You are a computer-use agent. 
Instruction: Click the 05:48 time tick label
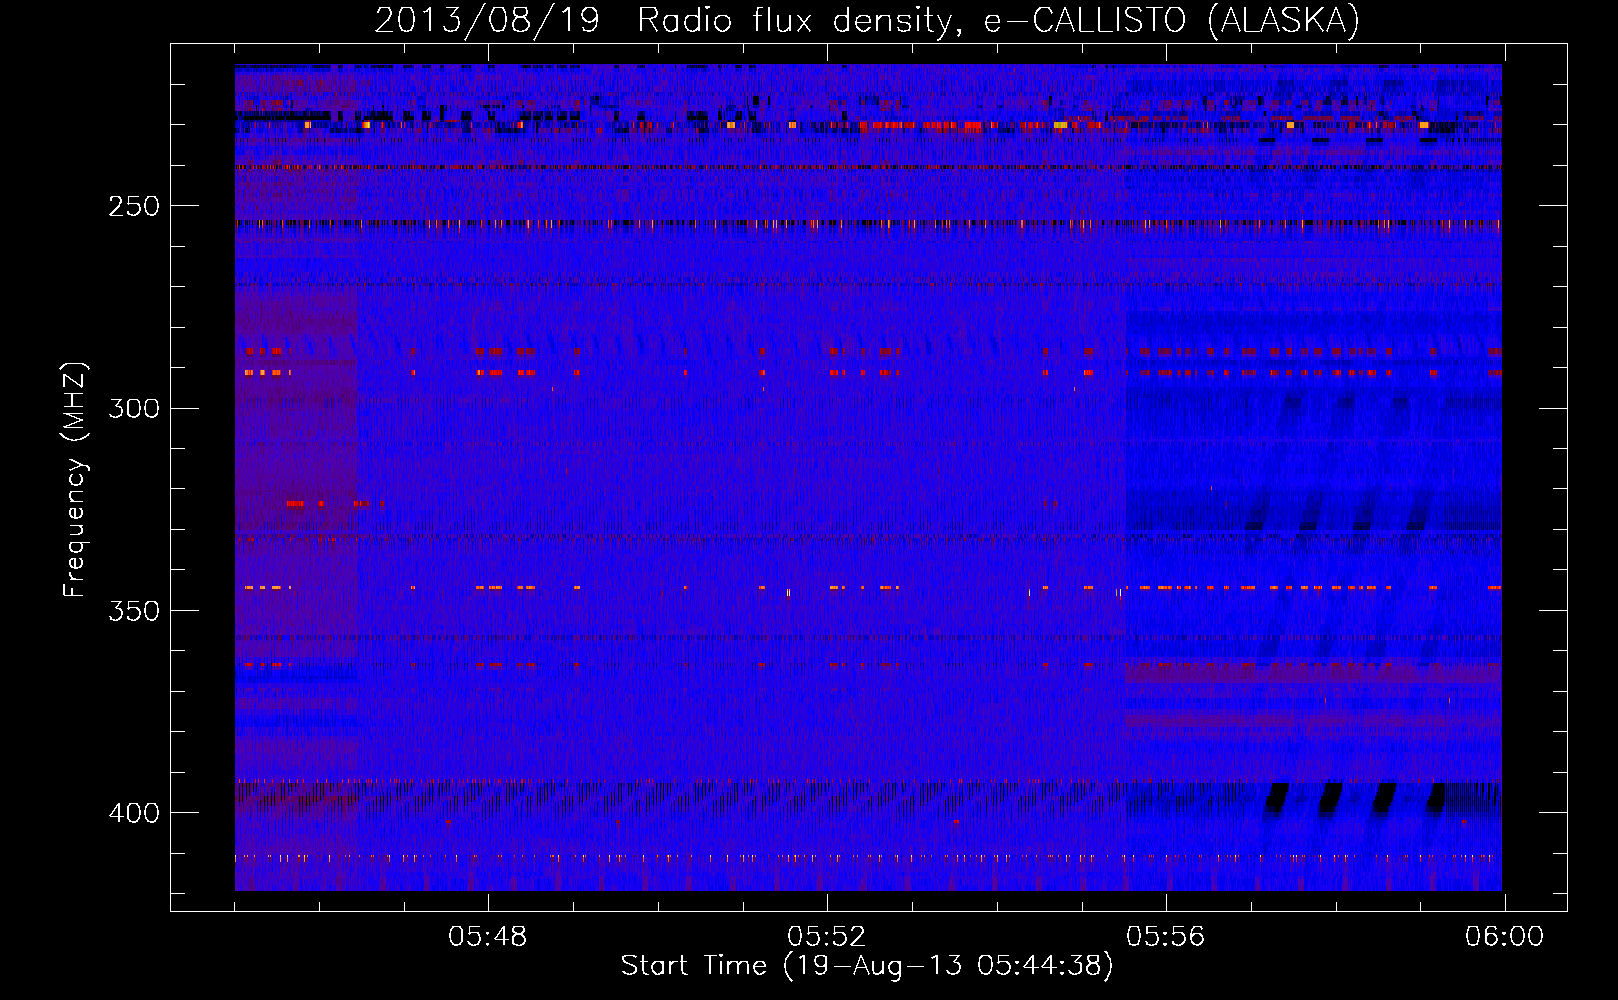coord(488,937)
